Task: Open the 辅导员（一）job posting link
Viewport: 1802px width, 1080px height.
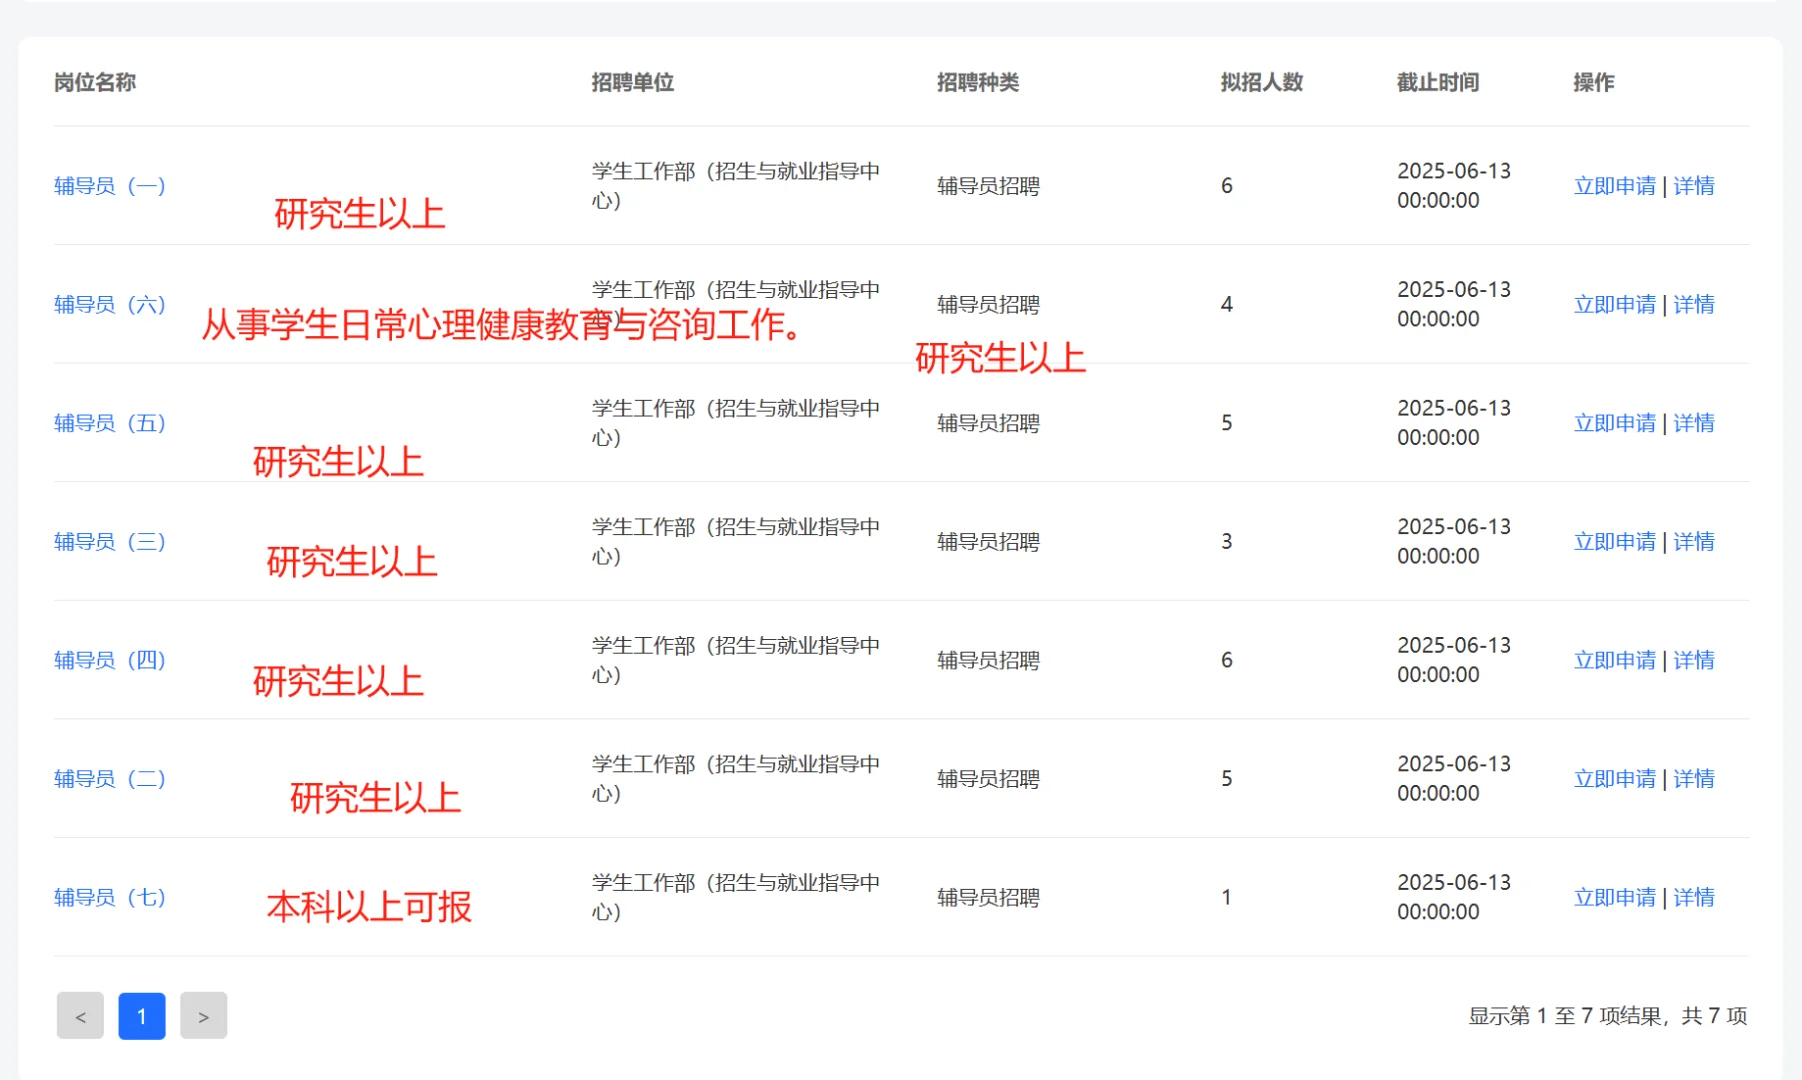Action: click(x=109, y=186)
